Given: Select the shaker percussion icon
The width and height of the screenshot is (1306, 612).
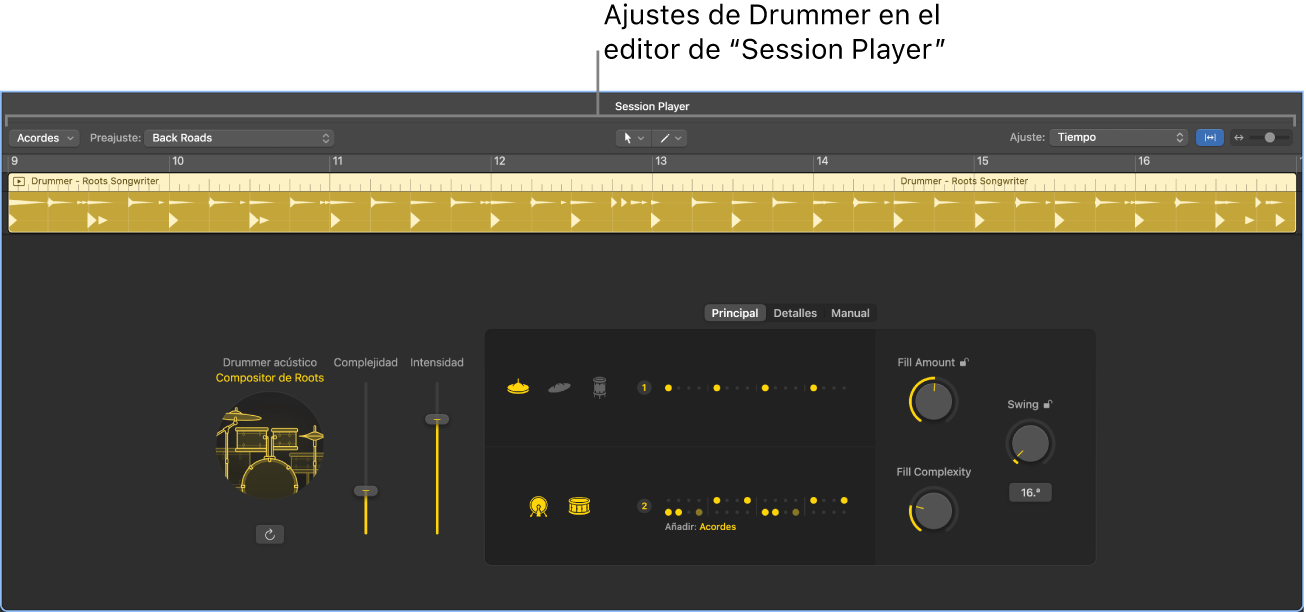Looking at the screenshot, I should click(x=598, y=388).
